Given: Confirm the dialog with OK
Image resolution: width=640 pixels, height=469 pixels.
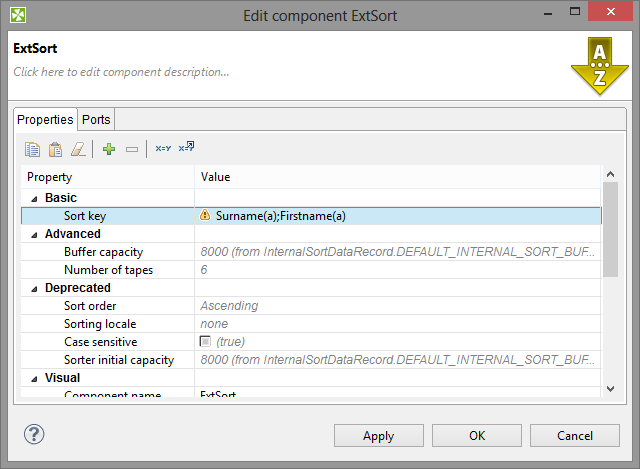Looking at the screenshot, I should click(477, 436).
